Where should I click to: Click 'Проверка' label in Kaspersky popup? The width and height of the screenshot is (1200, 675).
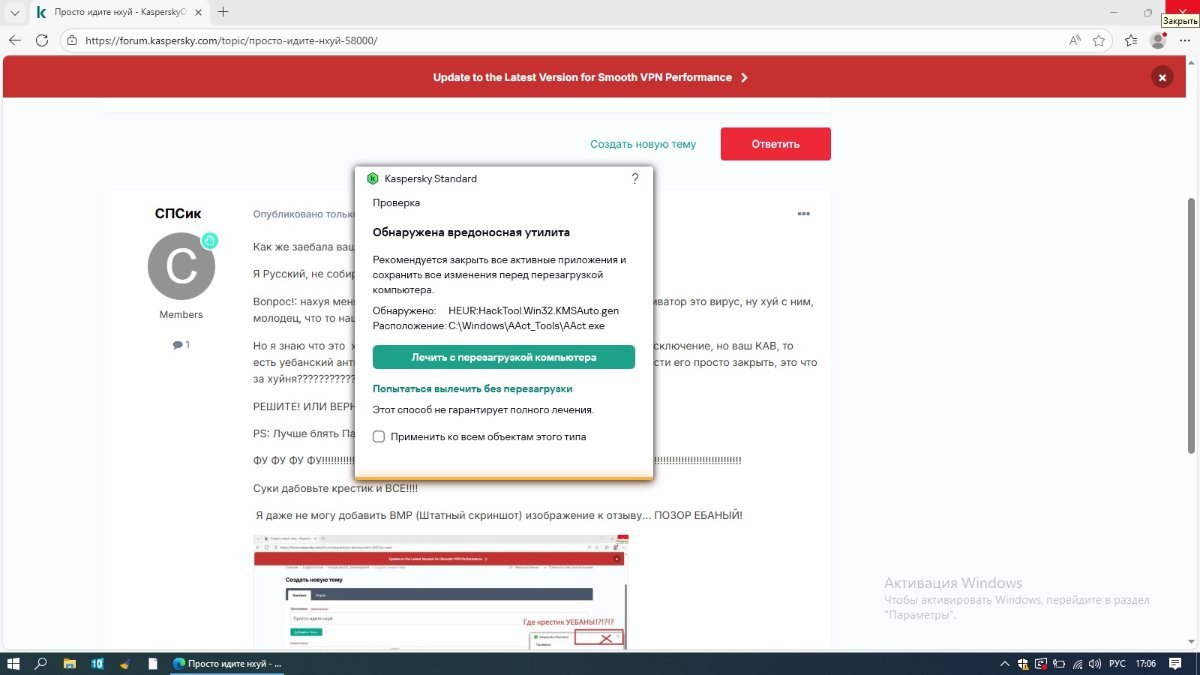point(396,202)
